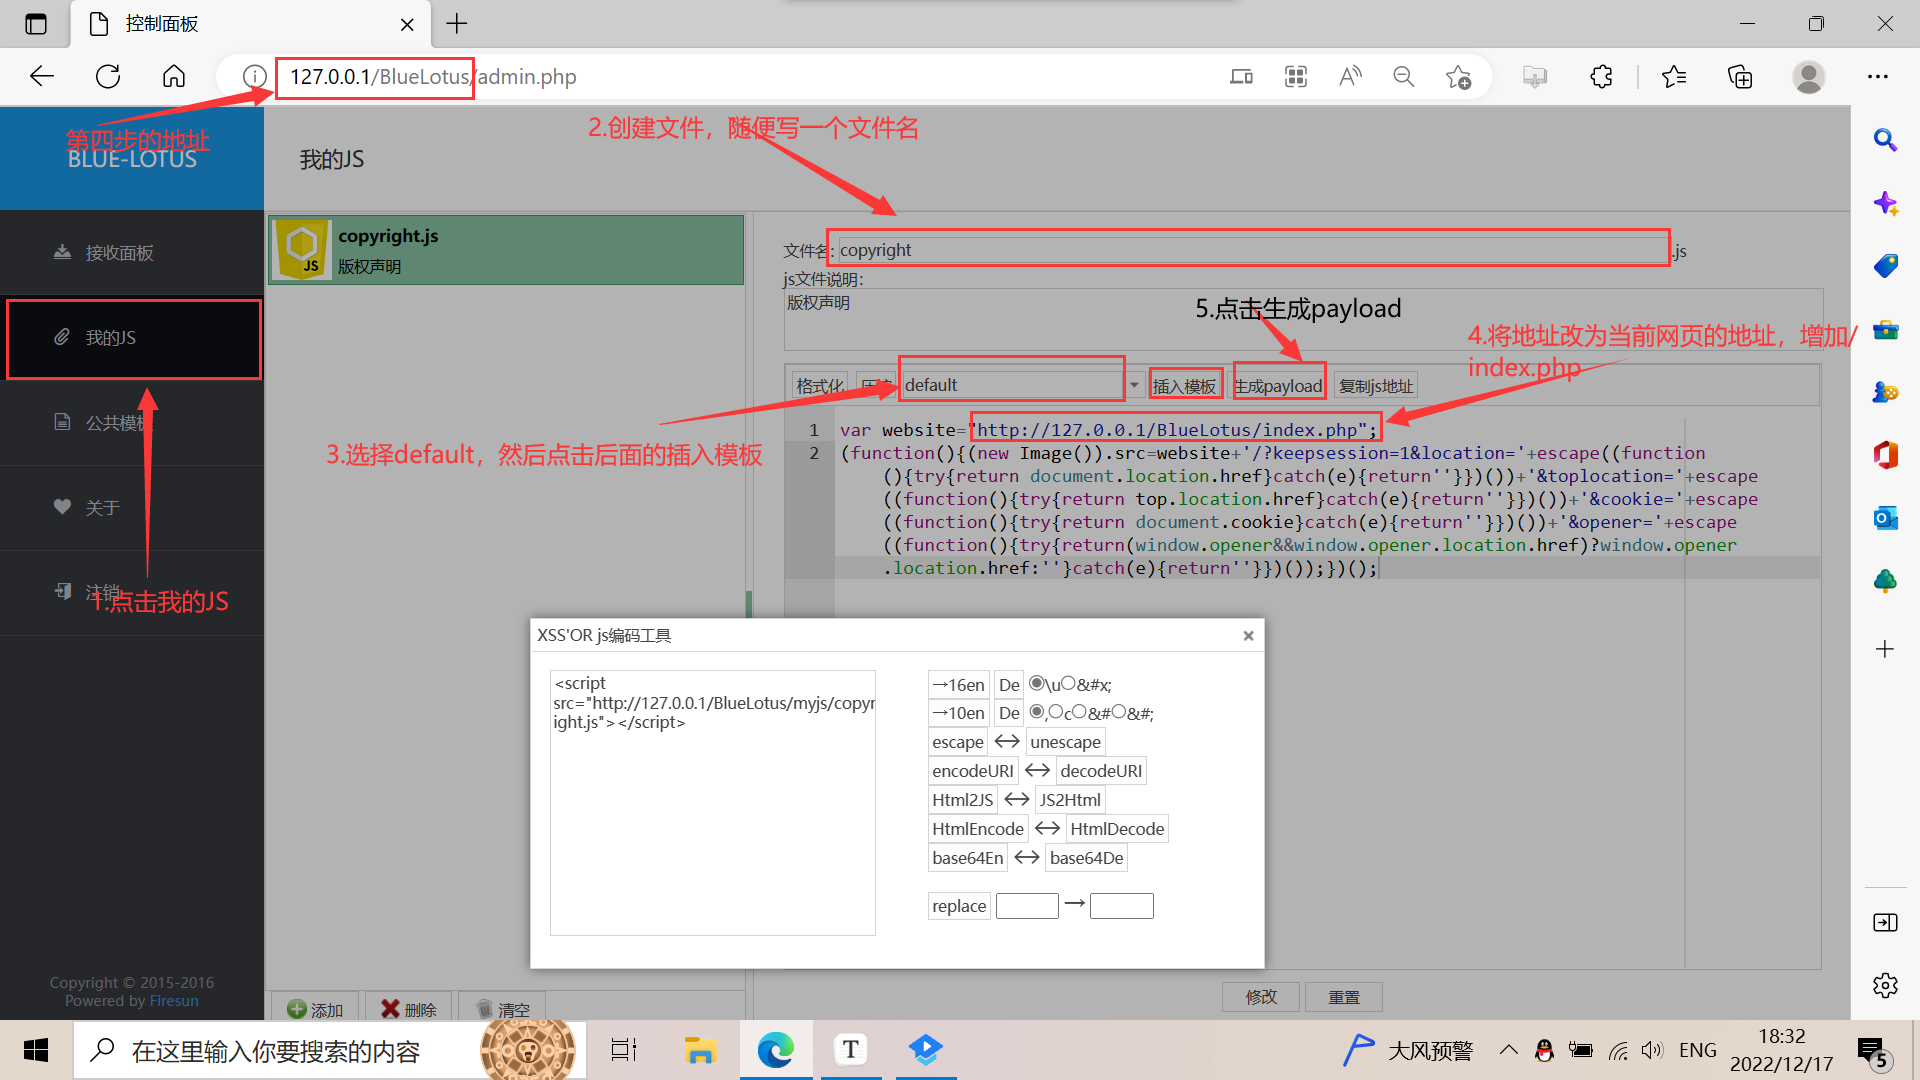Click the JS2Html button

tap(1070, 800)
